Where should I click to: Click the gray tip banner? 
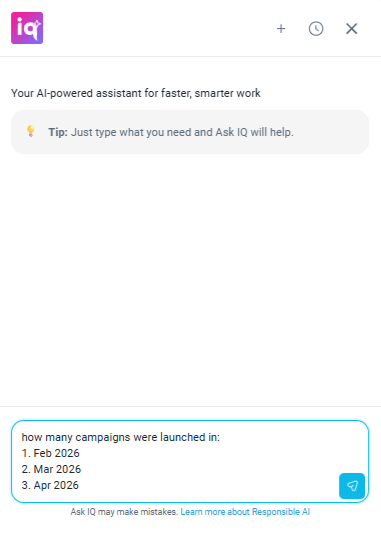coord(190,132)
